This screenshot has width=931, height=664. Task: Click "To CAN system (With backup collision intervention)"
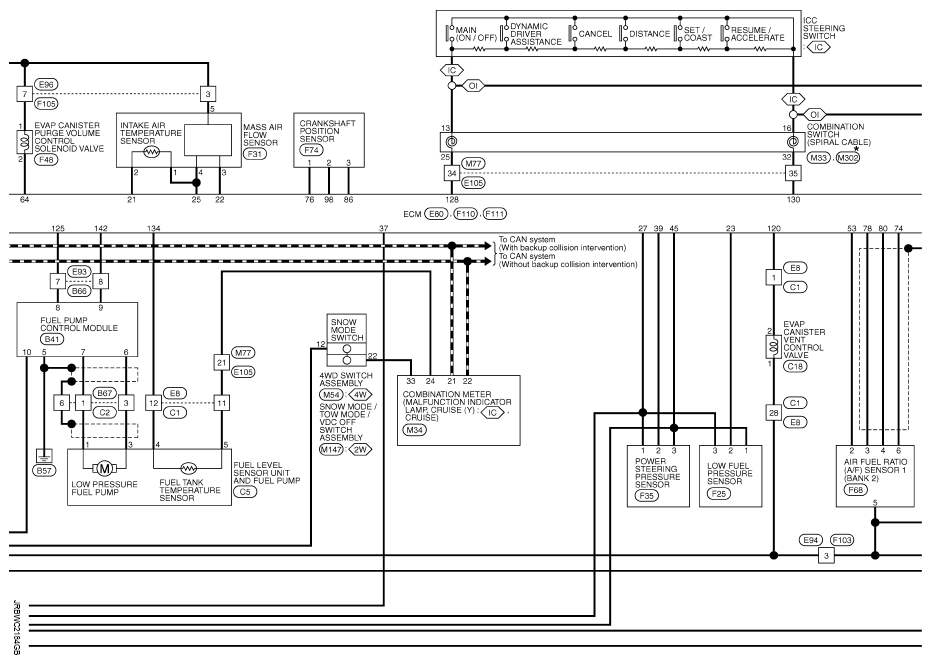(x=567, y=241)
